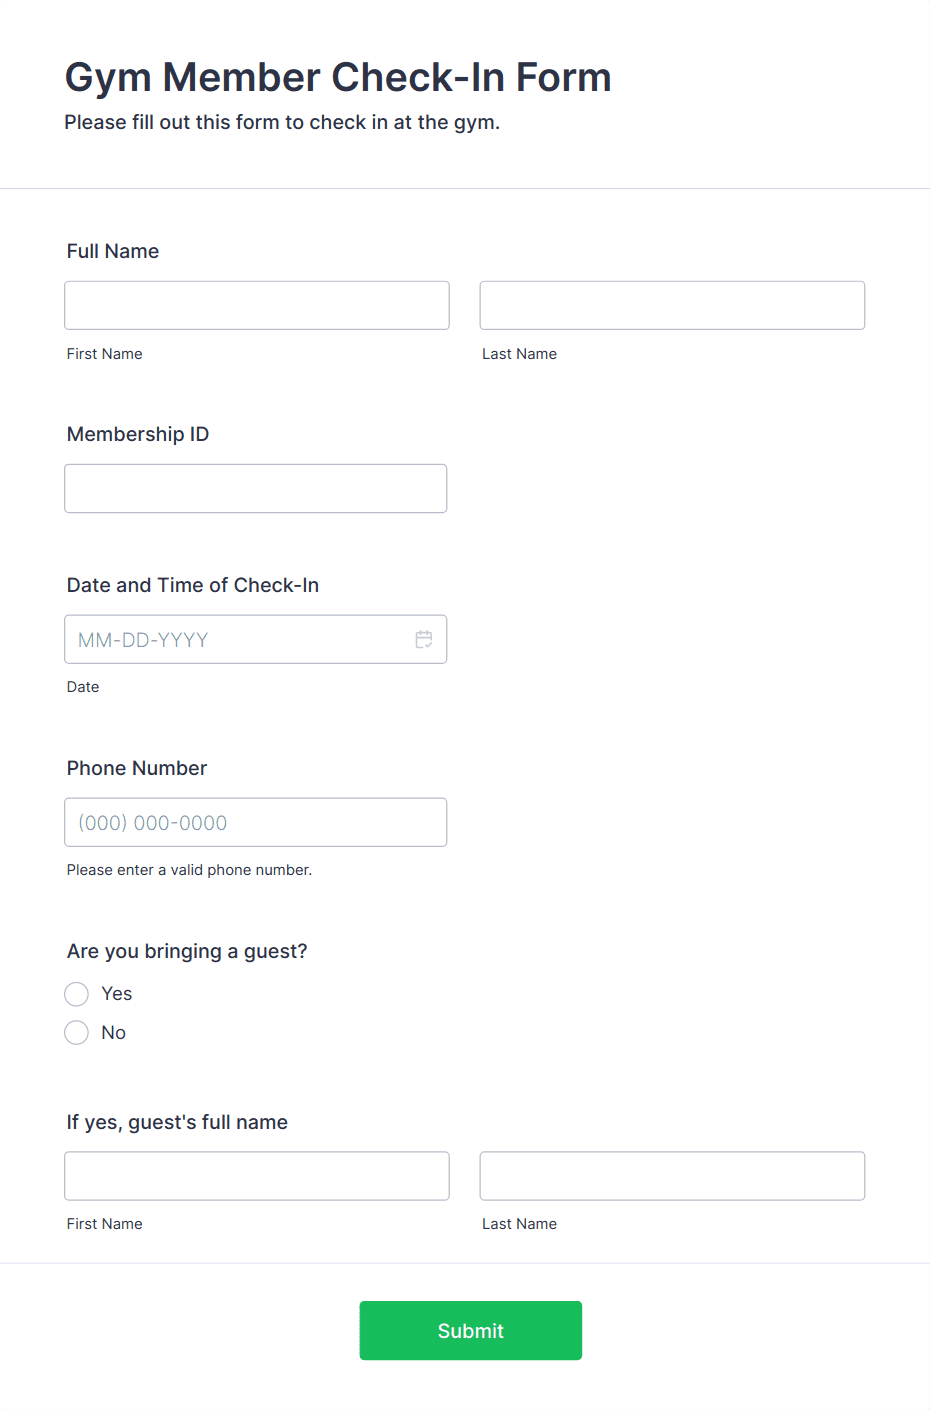This screenshot has height=1410, width=930.
Task: Click the MM-DD-YYYY date input
Action: [256, 639]
